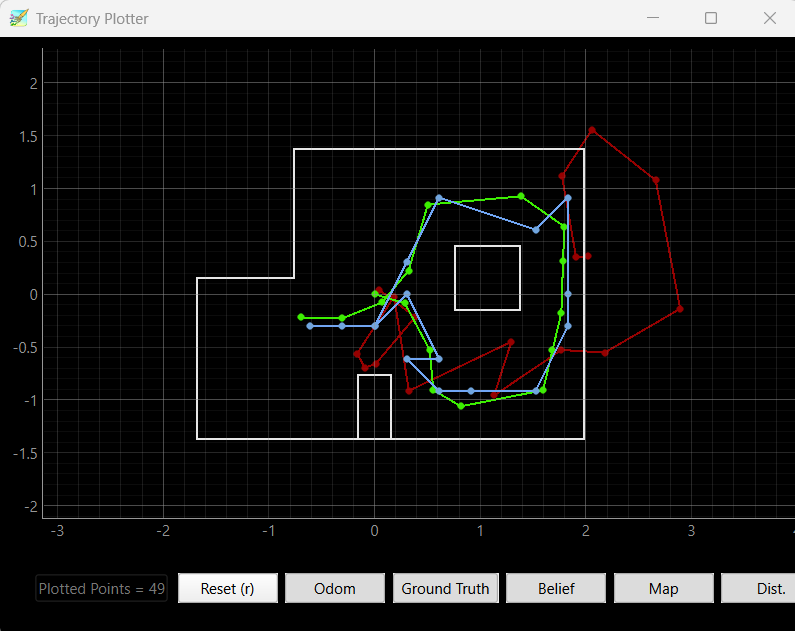This screenshot has height=631, width=795.
Task: Click y-axis label 1.5
Action: 28,137
